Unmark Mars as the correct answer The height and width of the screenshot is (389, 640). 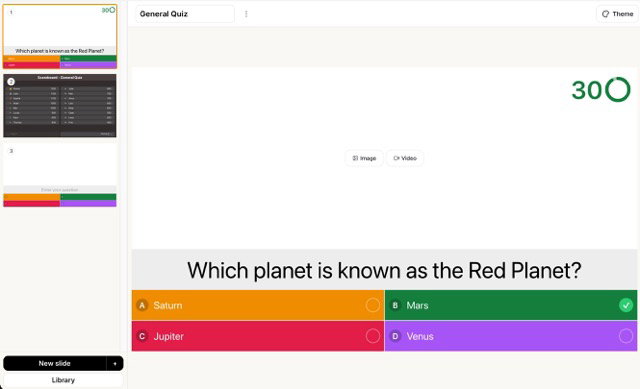coord(625,305)
